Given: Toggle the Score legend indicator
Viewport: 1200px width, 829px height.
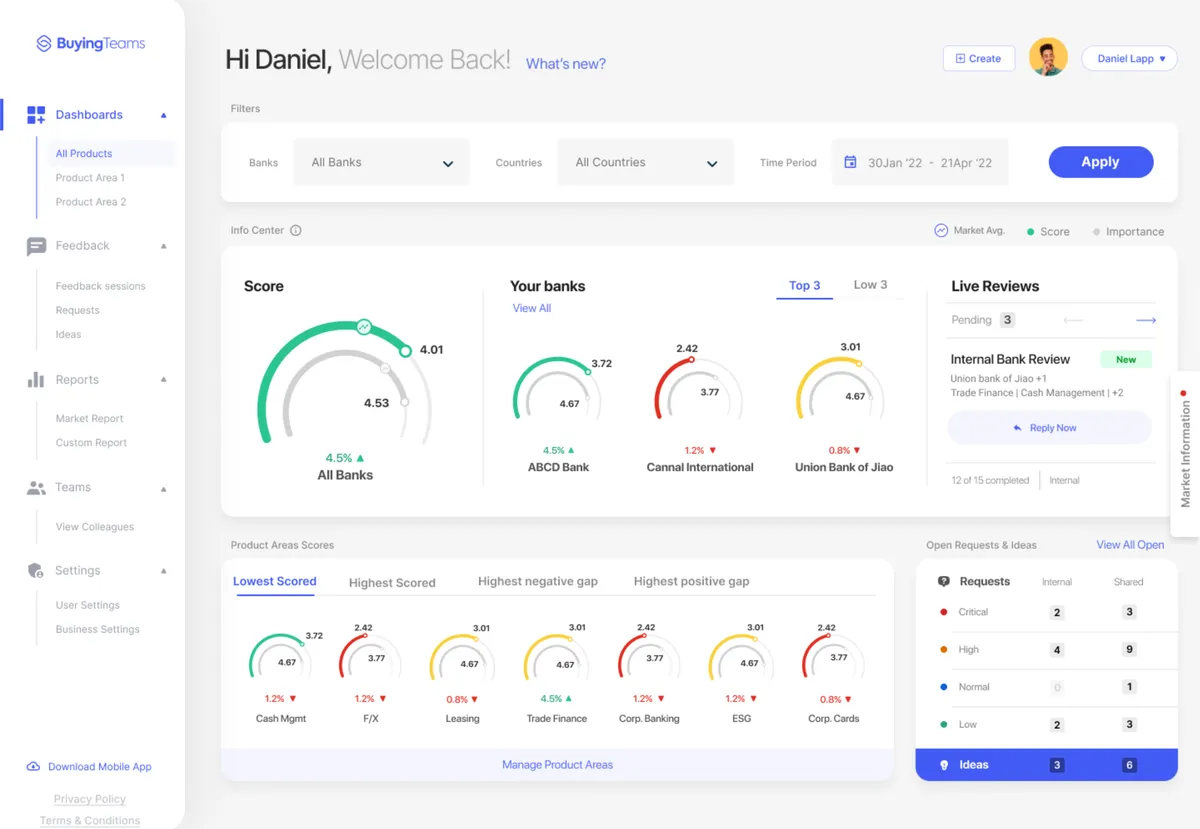Looking at the screenshot, I should click(1030, 232).
